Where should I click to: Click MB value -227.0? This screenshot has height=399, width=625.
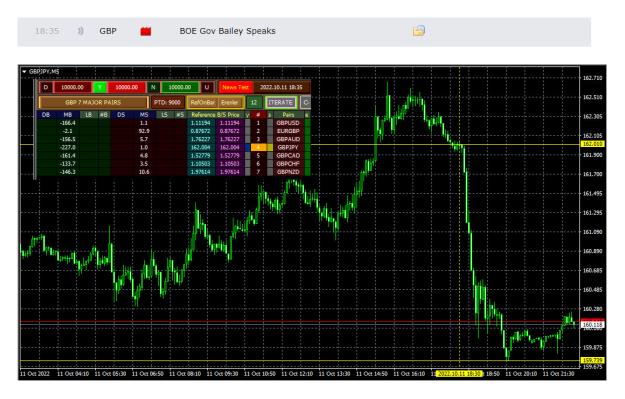[68, 147]
